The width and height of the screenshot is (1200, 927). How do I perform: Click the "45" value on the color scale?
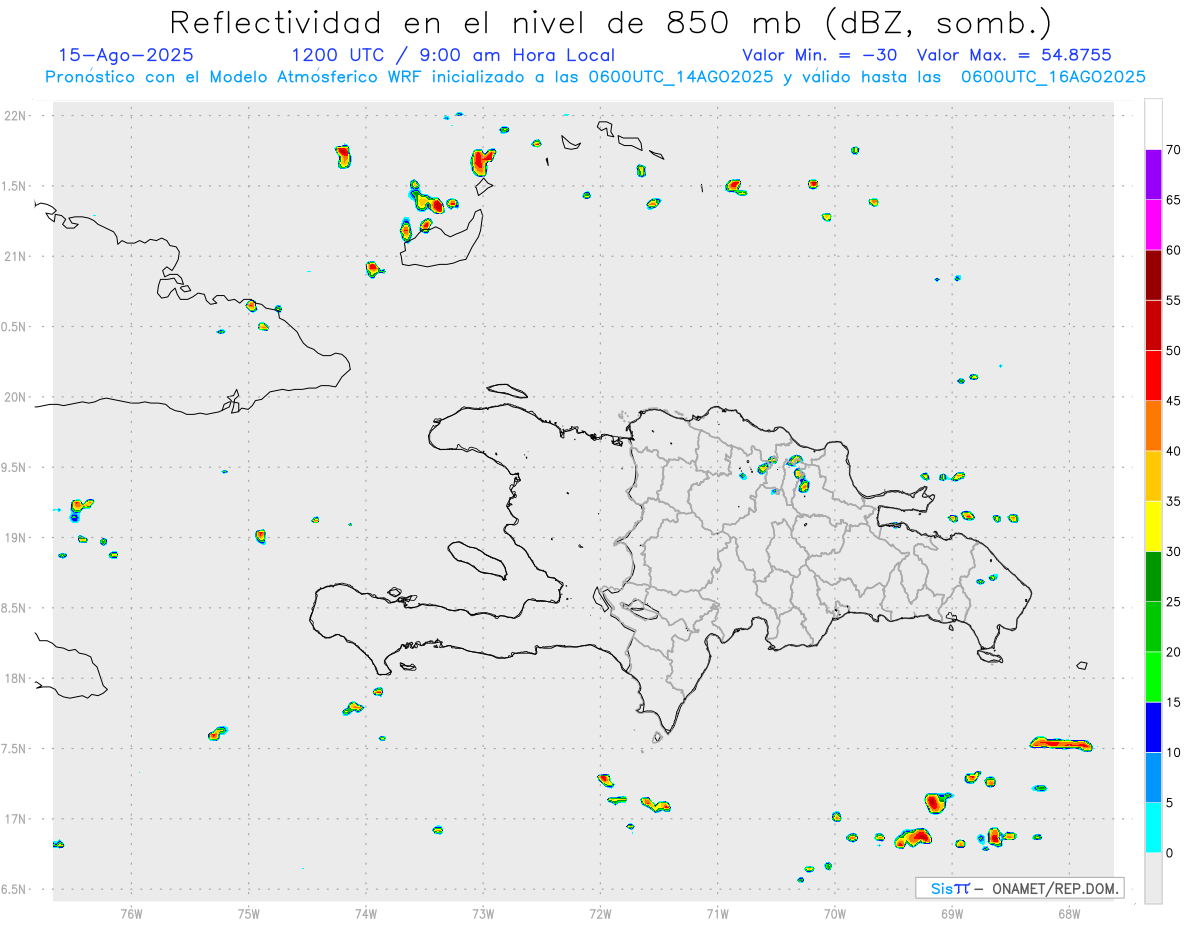click(x=1173, y=401)
